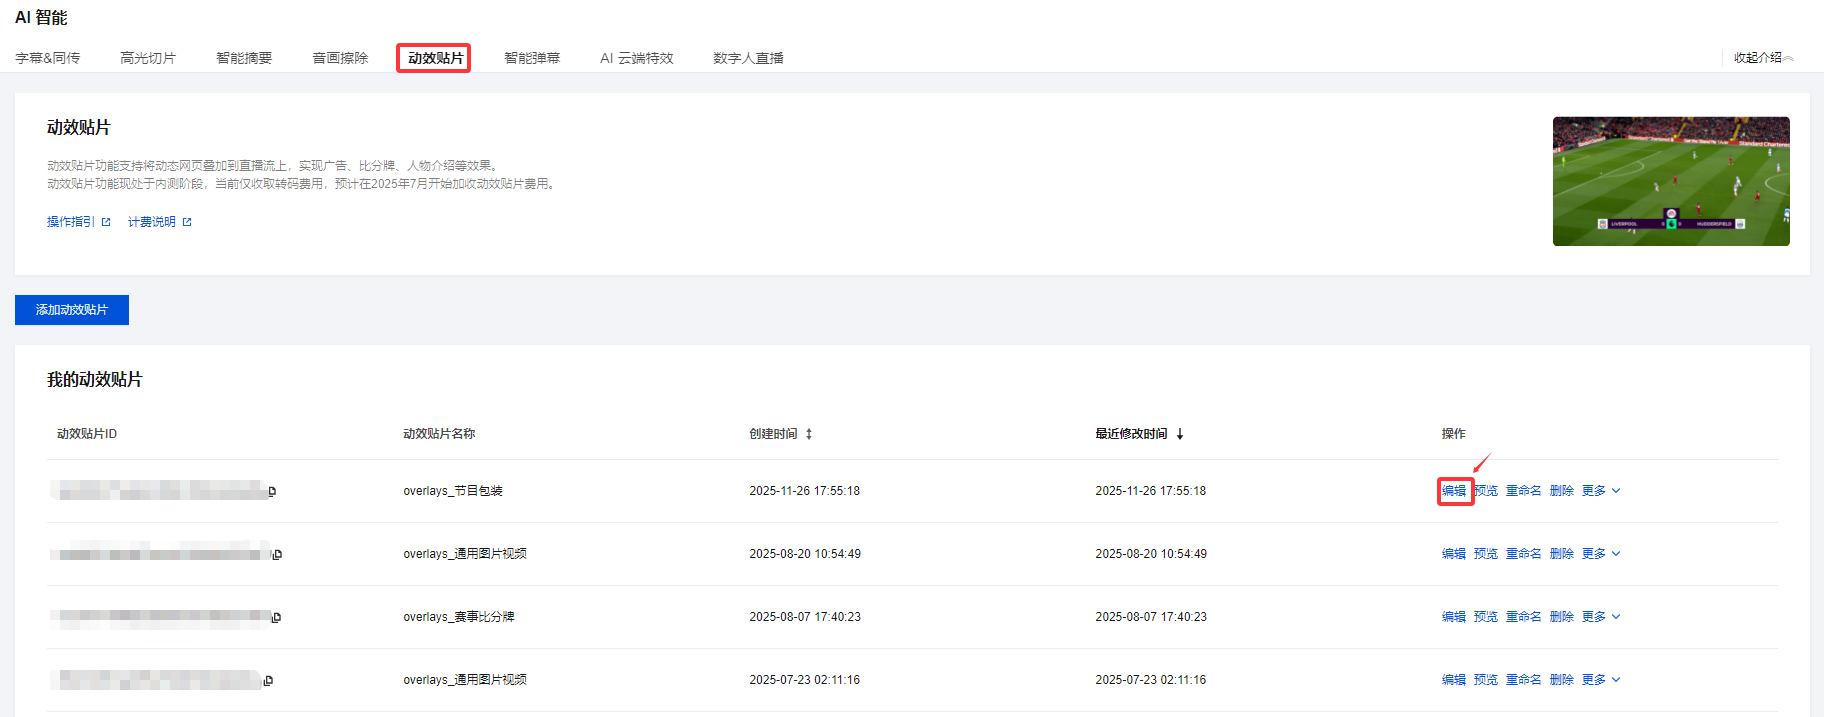Copy ID of overlays_赛事比分牌 row
This screenshot has width=1824, height=717.
(x=276, y=617)
